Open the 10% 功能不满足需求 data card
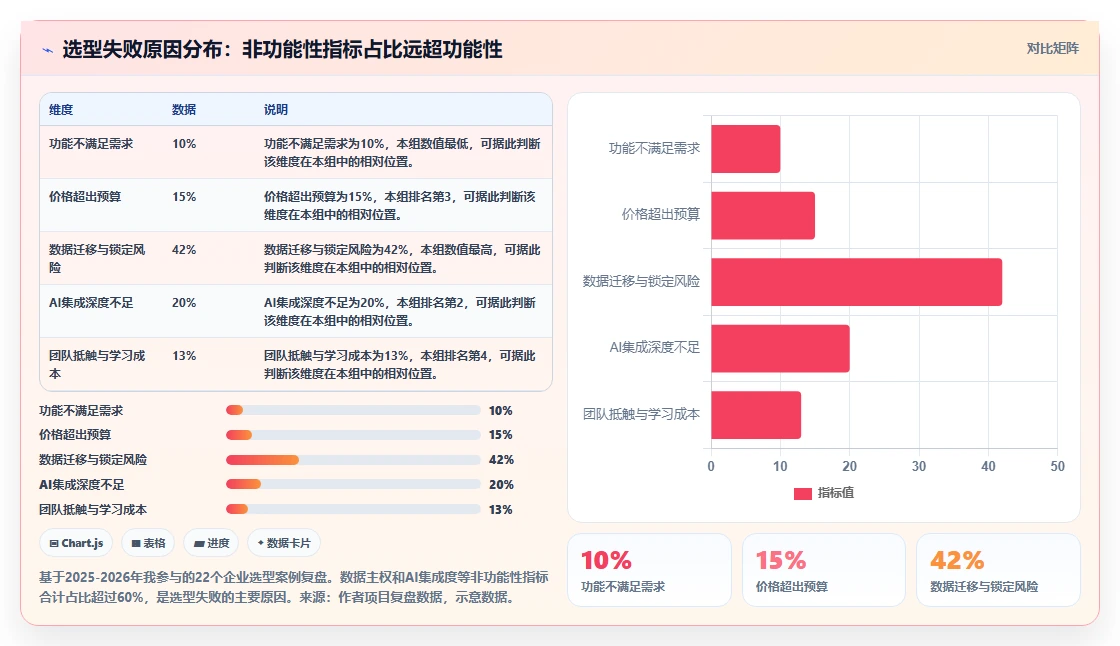 649,570
